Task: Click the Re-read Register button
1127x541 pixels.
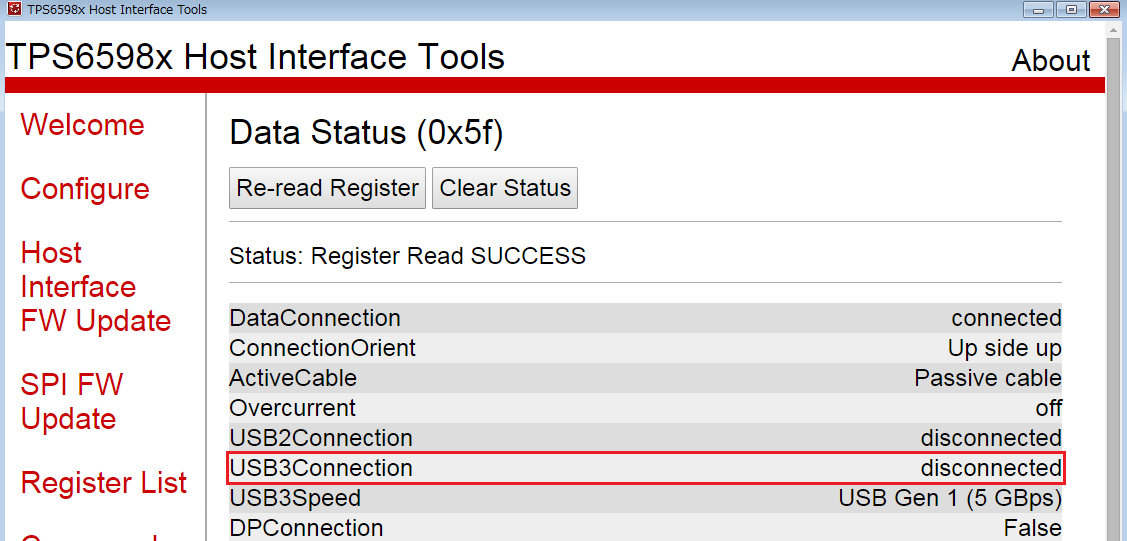Action: click(328, 188)
